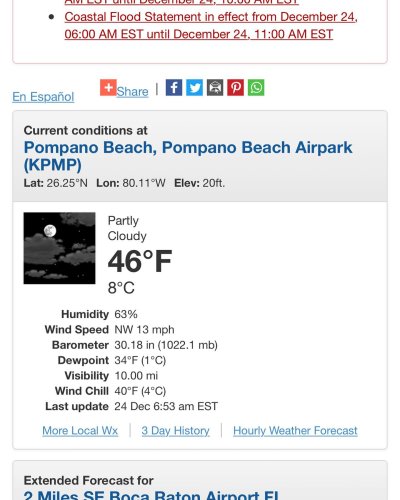Click the Last update timestamp text
The height and width of the screenshot is (500, 400).
[x=166, y=406]
